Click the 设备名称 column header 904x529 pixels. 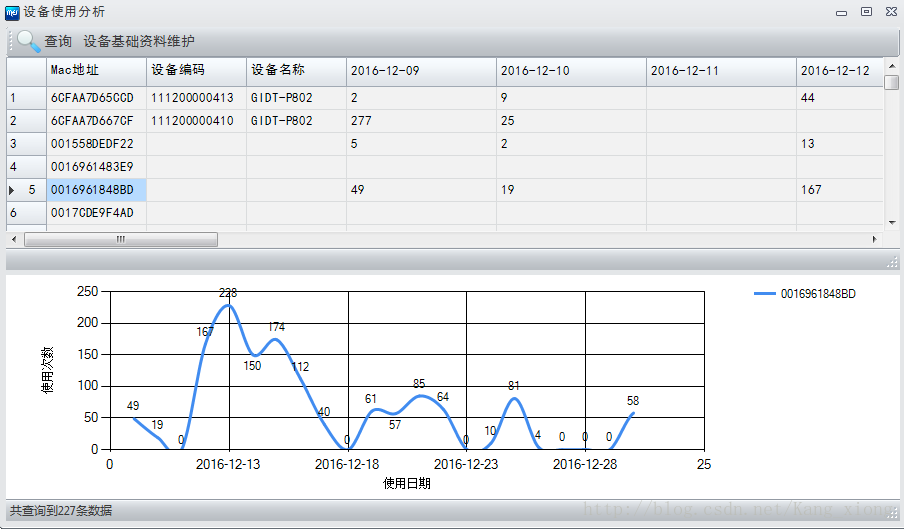(x=296, y=71)
